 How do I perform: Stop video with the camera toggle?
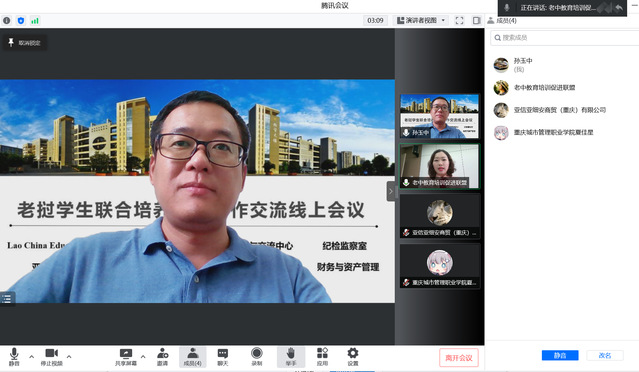tap(51, 357)
